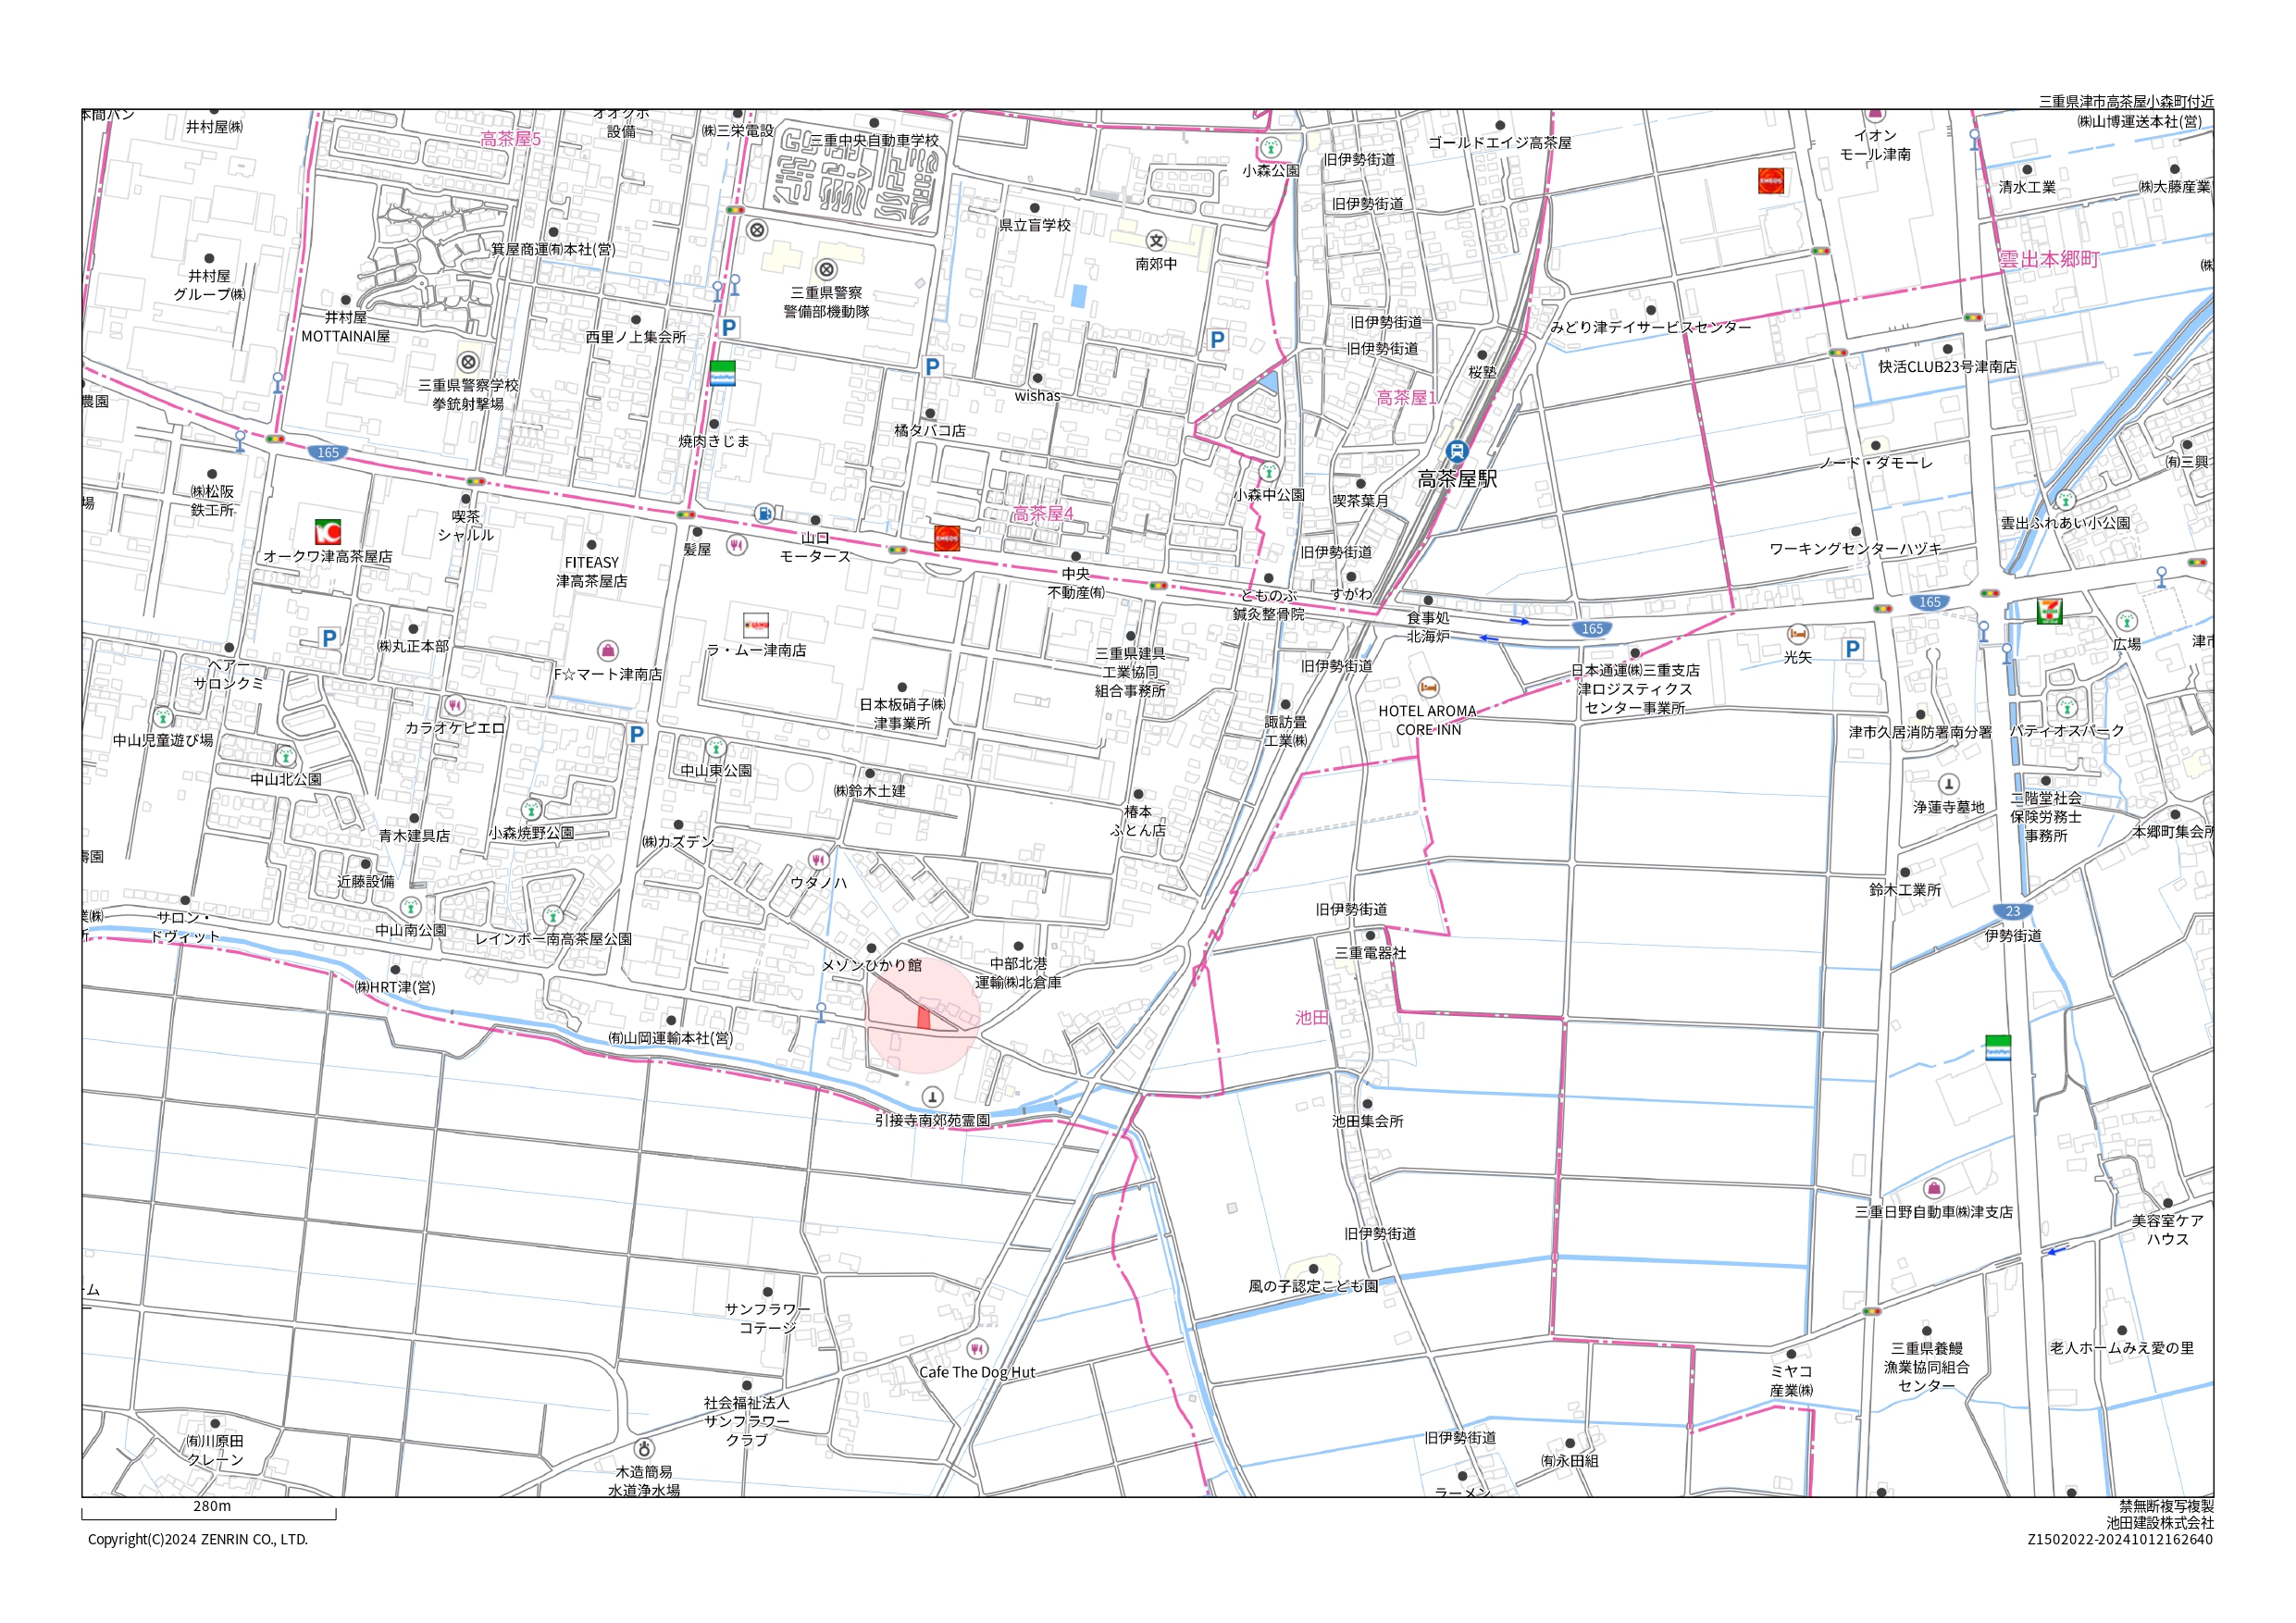Click the 南郊中 school symbol
The height and width of the screenshot is (1623, 2296).
tap(1156, 241)
